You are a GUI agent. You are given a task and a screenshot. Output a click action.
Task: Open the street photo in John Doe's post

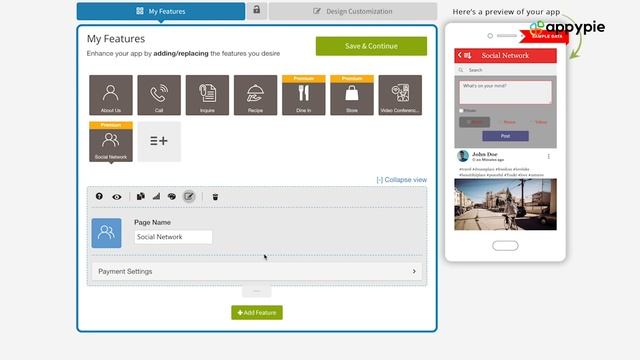click(x=505, y=204)
